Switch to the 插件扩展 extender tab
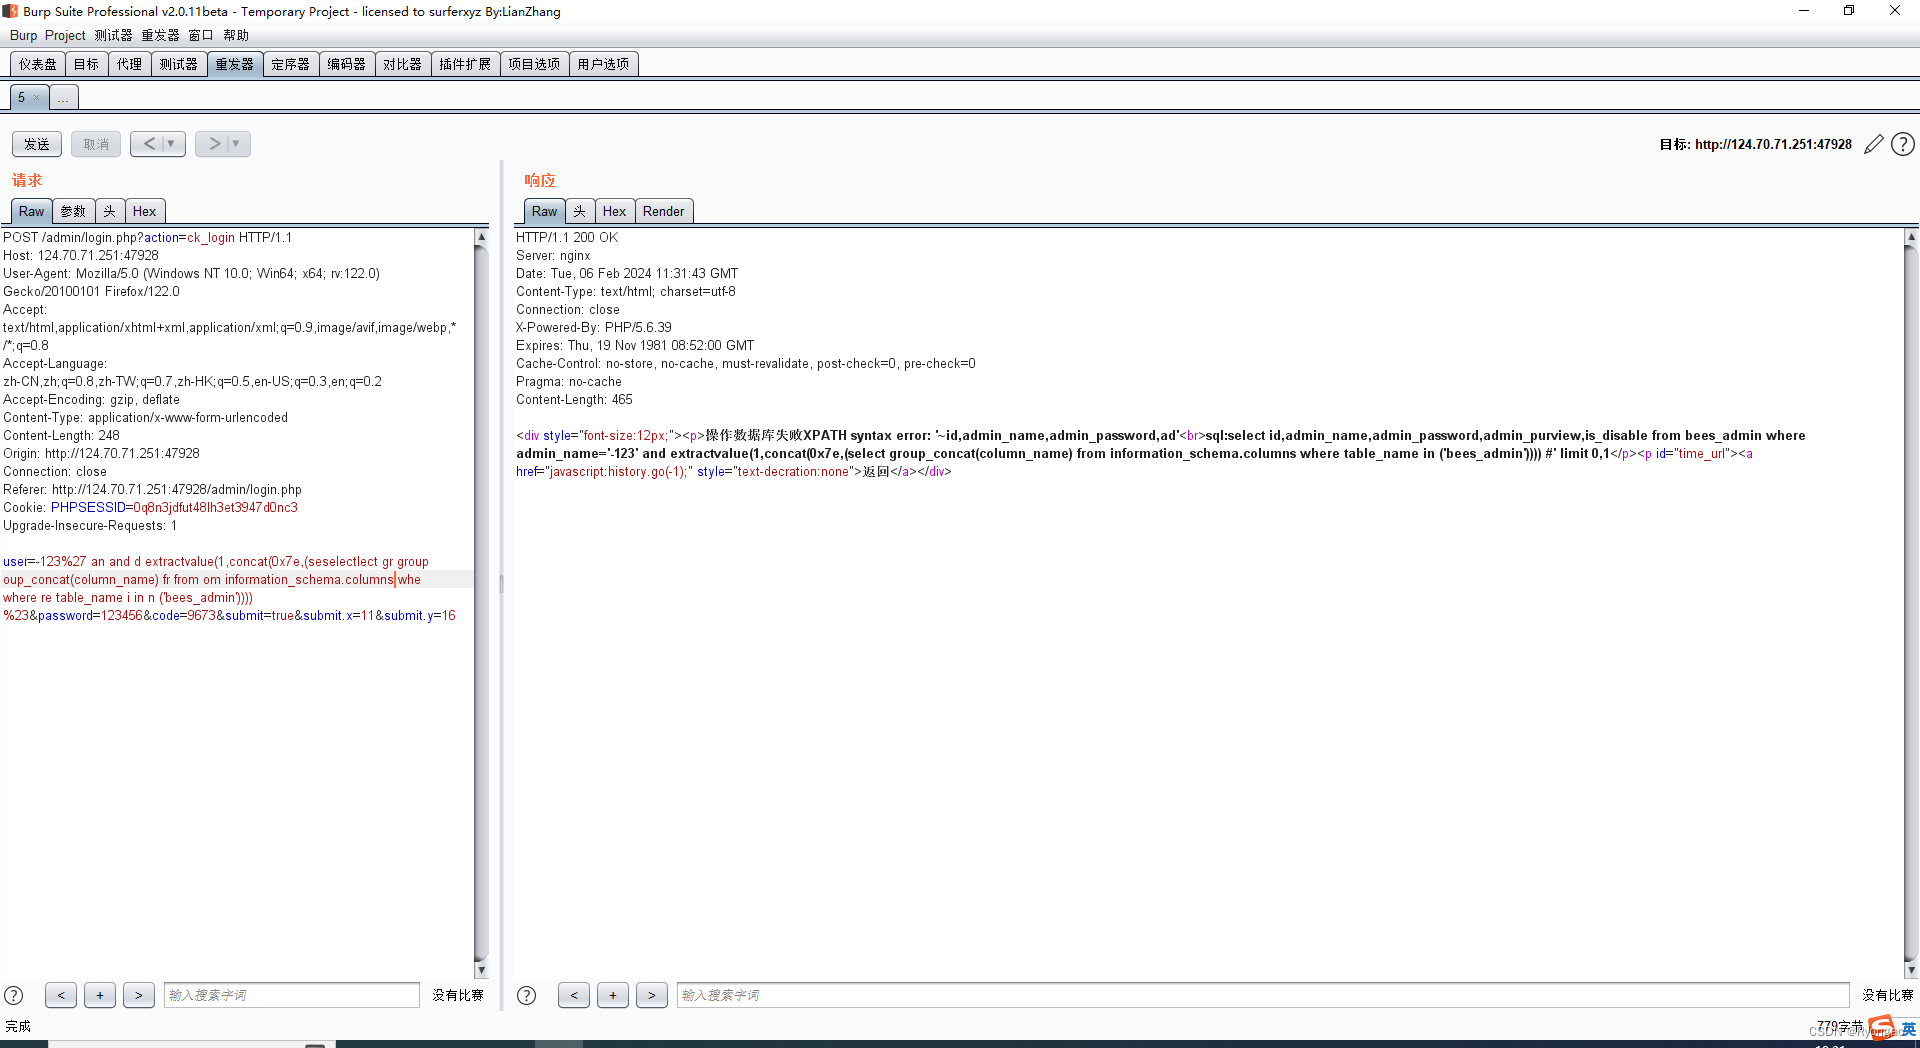 465,64
